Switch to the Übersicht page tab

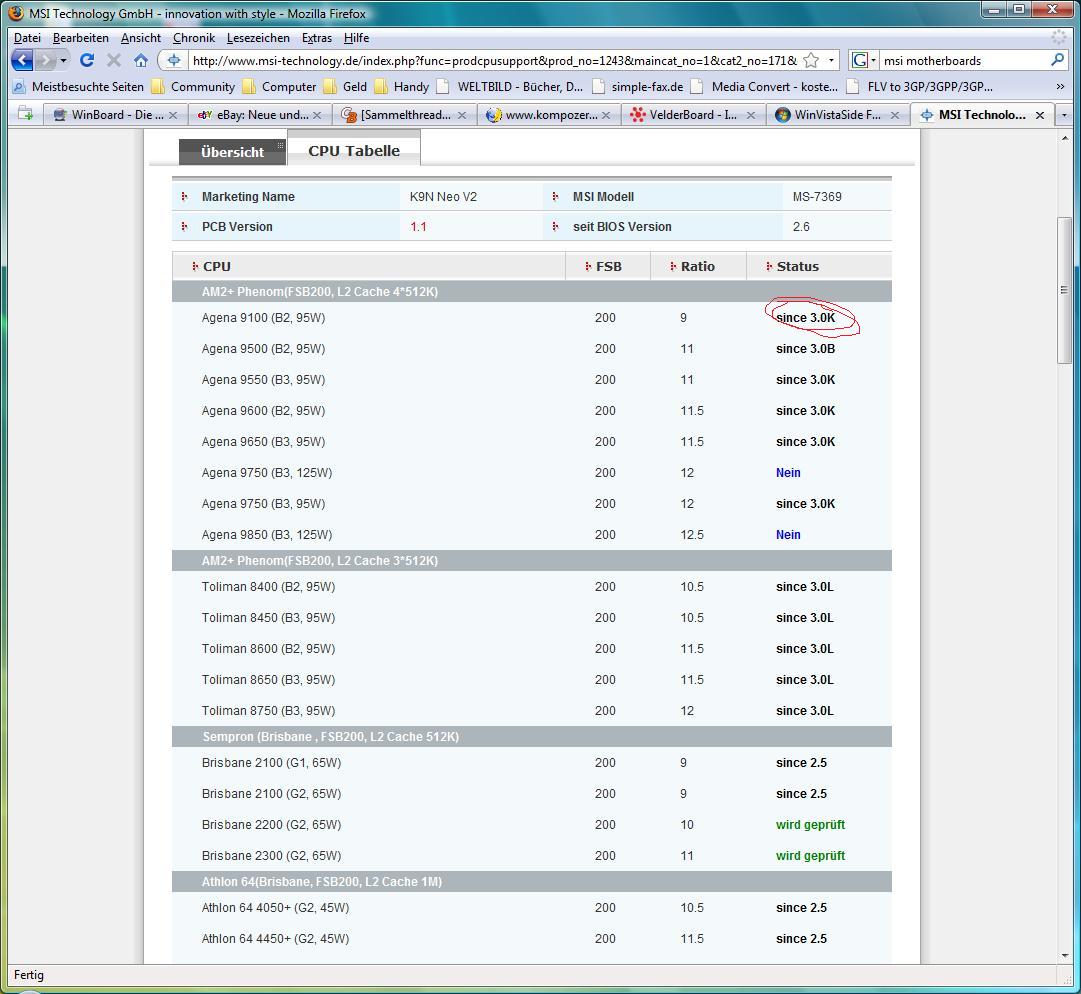click(x=232, y=152)
